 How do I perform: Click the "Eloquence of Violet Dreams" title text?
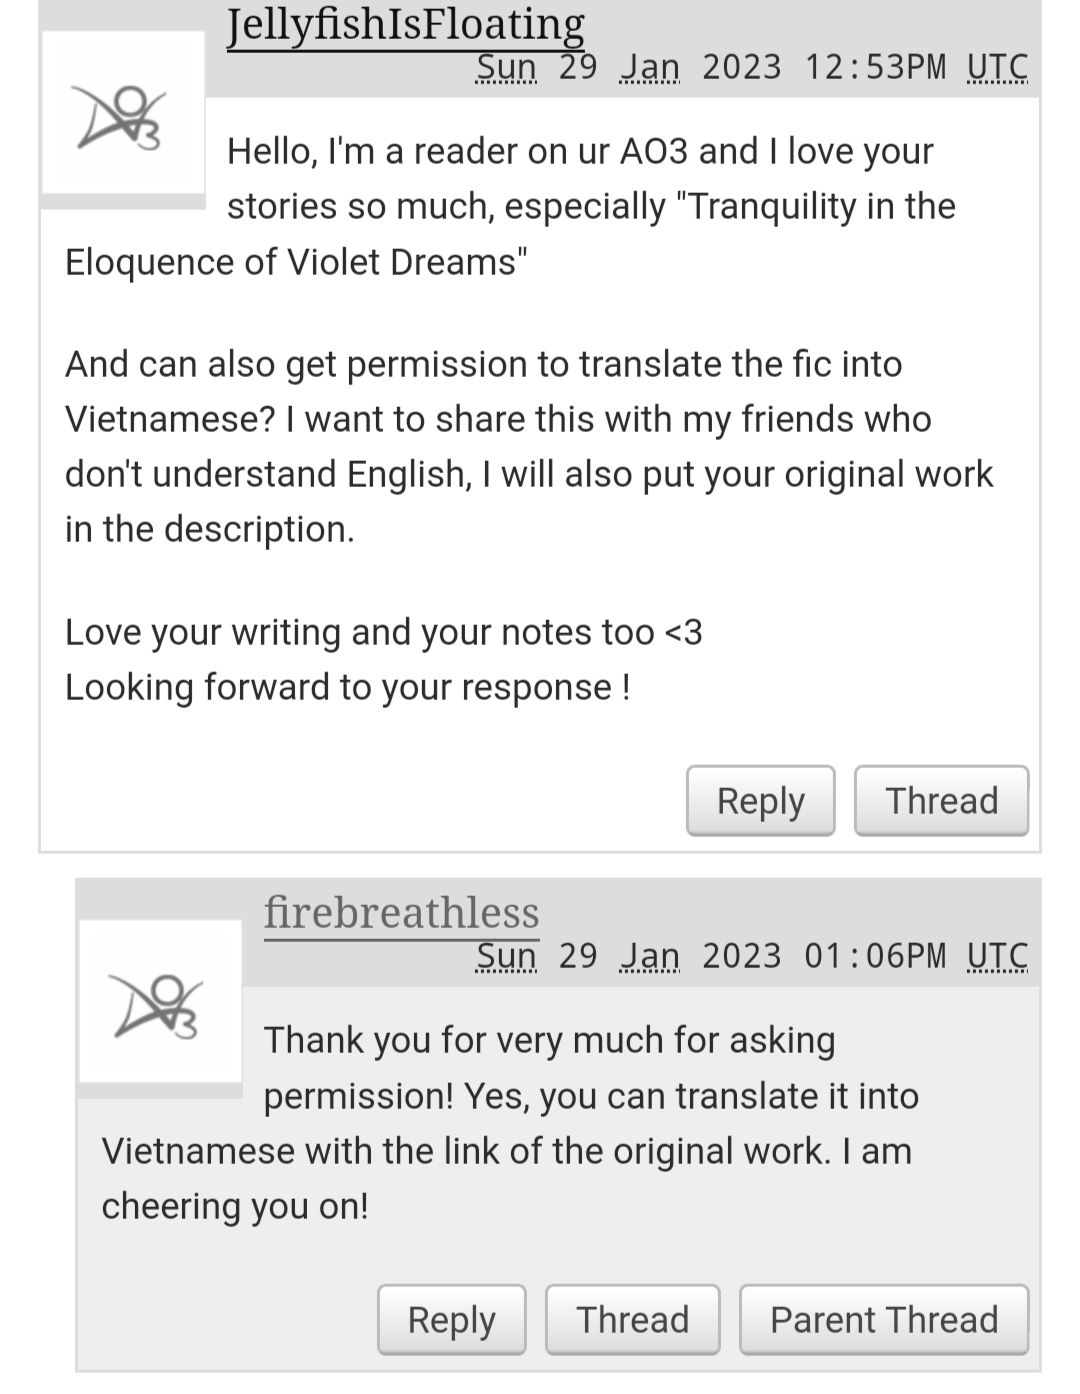(x=296, y=262)
